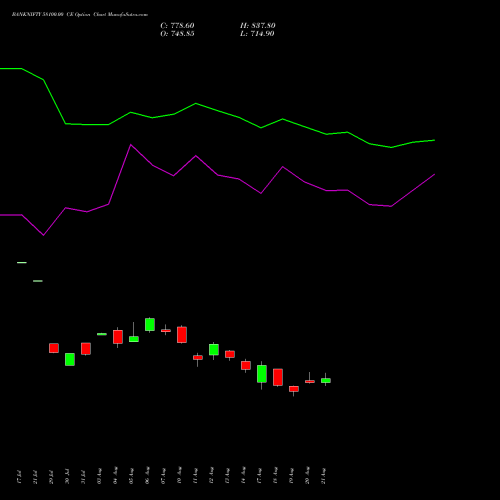Click the 29 Jul date label
500x500 pixels.
click(x=51, y=477)
